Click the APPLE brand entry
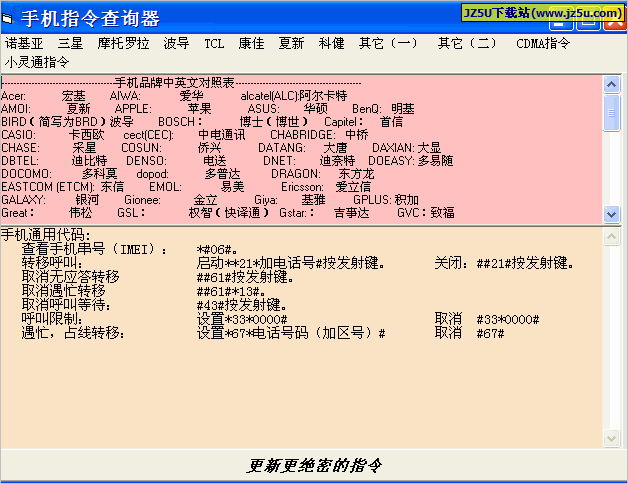This screenshot has width=628, height=484. pos(163,109)
